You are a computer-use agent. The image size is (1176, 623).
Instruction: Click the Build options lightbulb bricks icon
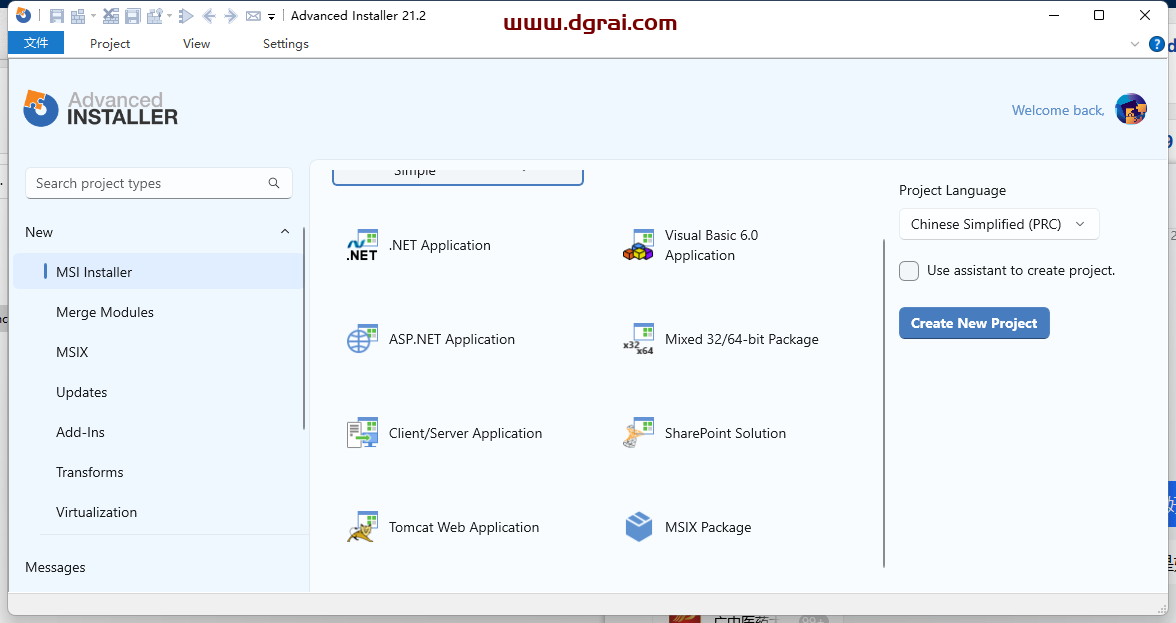click(155, 16)
